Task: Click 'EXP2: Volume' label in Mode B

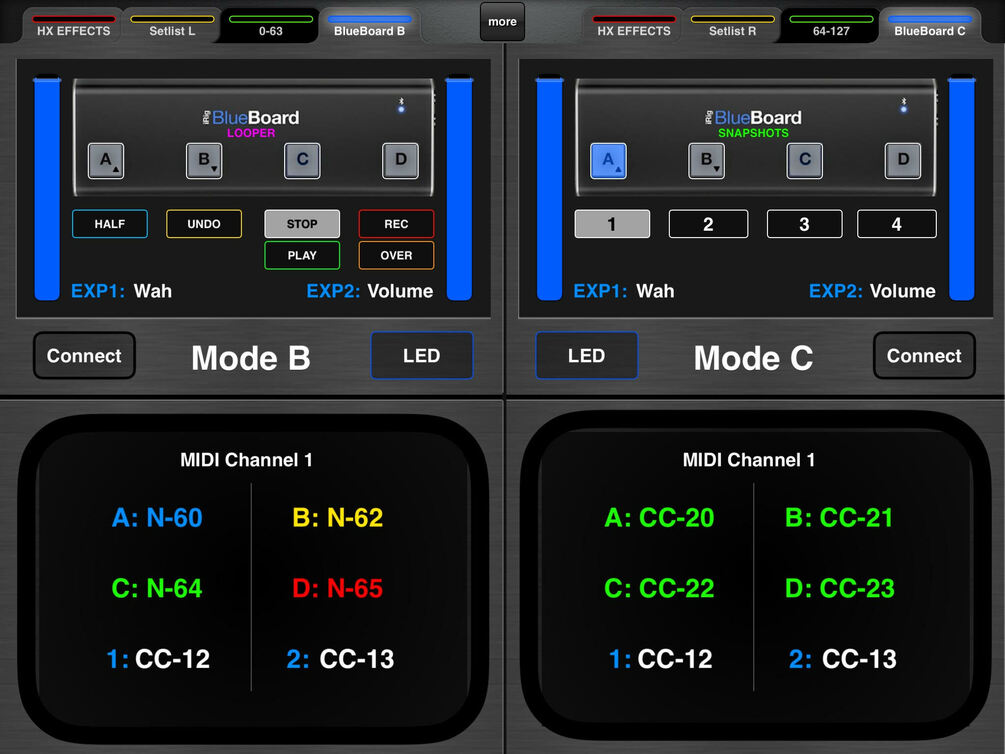Action: point(370,291)
